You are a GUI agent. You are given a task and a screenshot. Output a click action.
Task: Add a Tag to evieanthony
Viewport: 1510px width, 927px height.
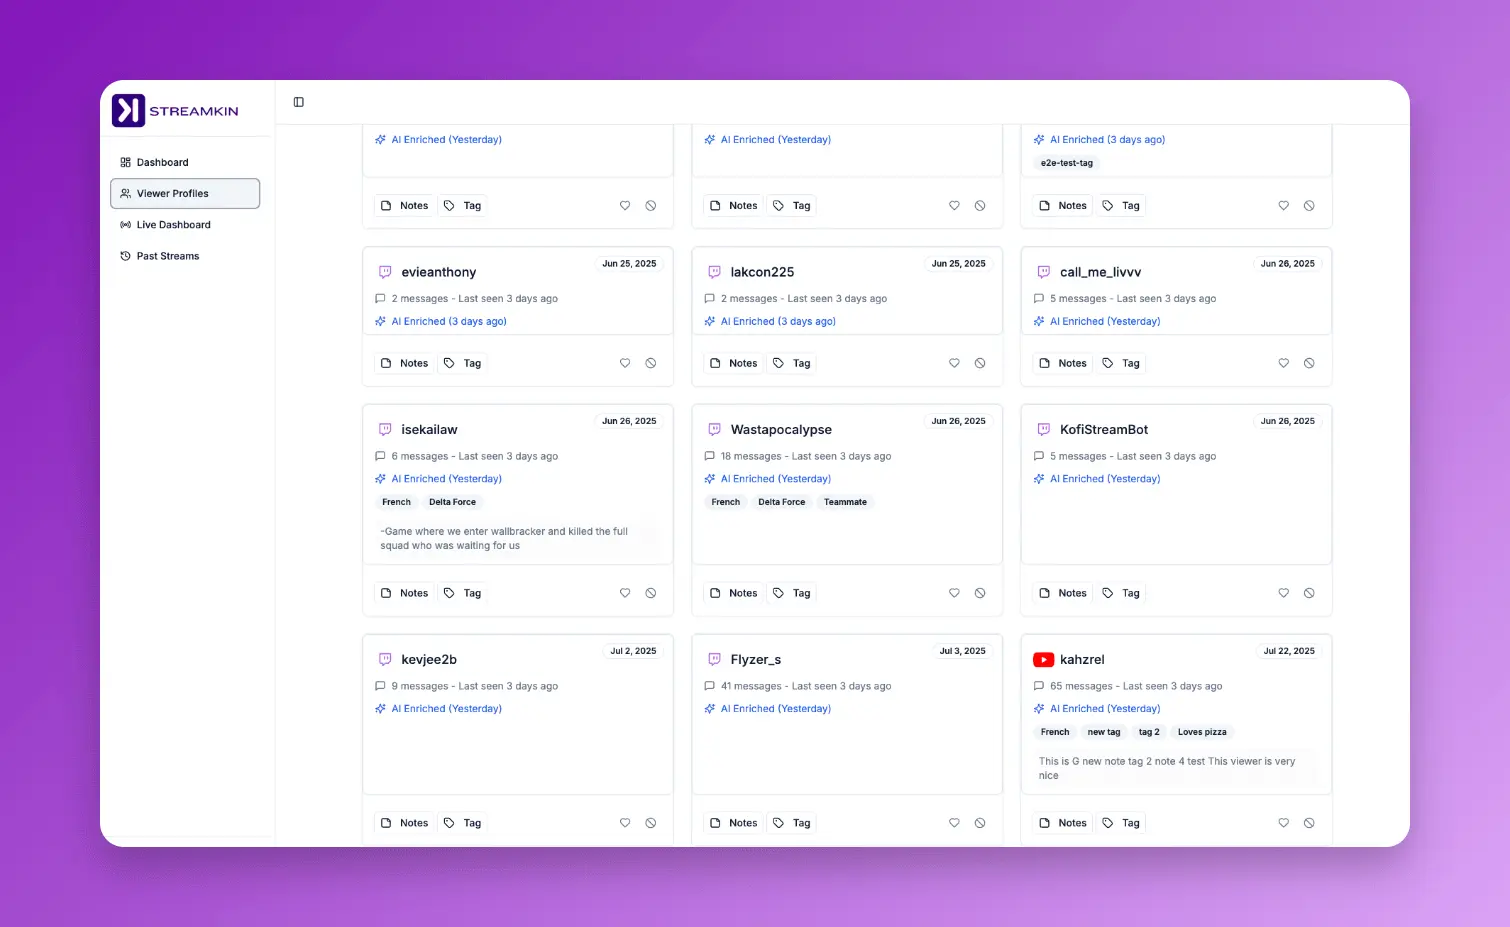click(x=463, y=363)
